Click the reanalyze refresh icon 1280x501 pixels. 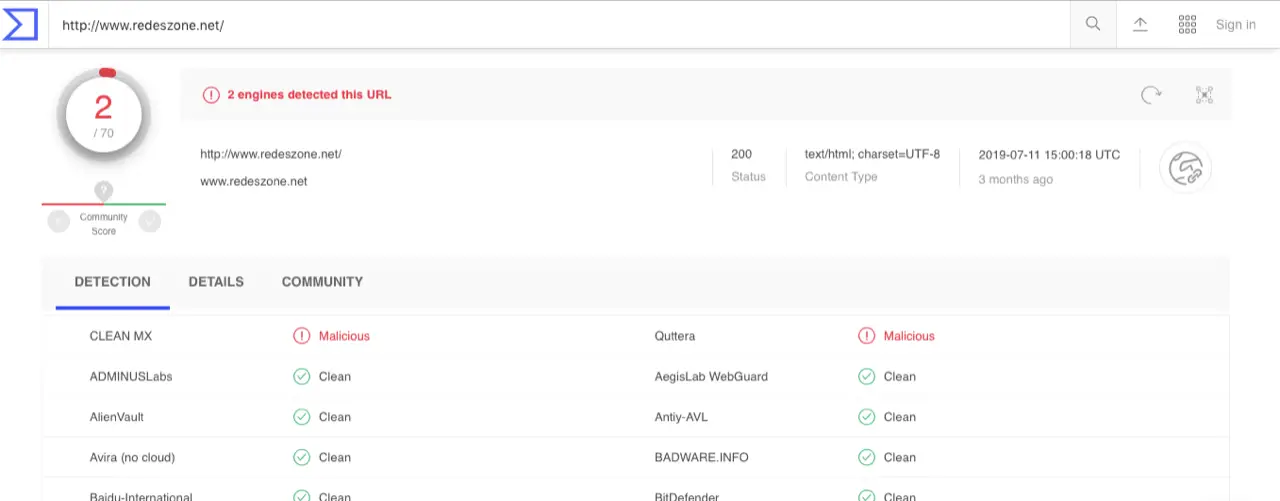click(x=1152, y=95)
